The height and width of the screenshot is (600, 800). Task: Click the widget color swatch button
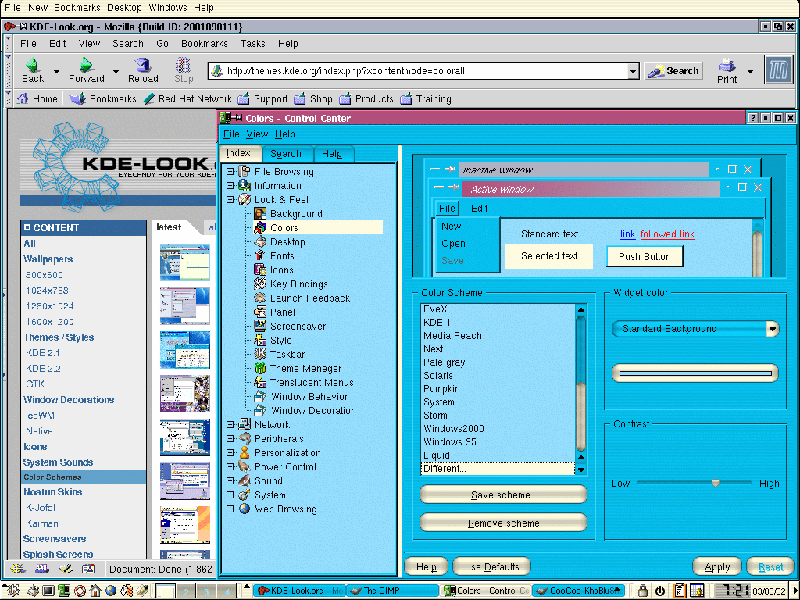pyautogui.click(x=695, y=373)
